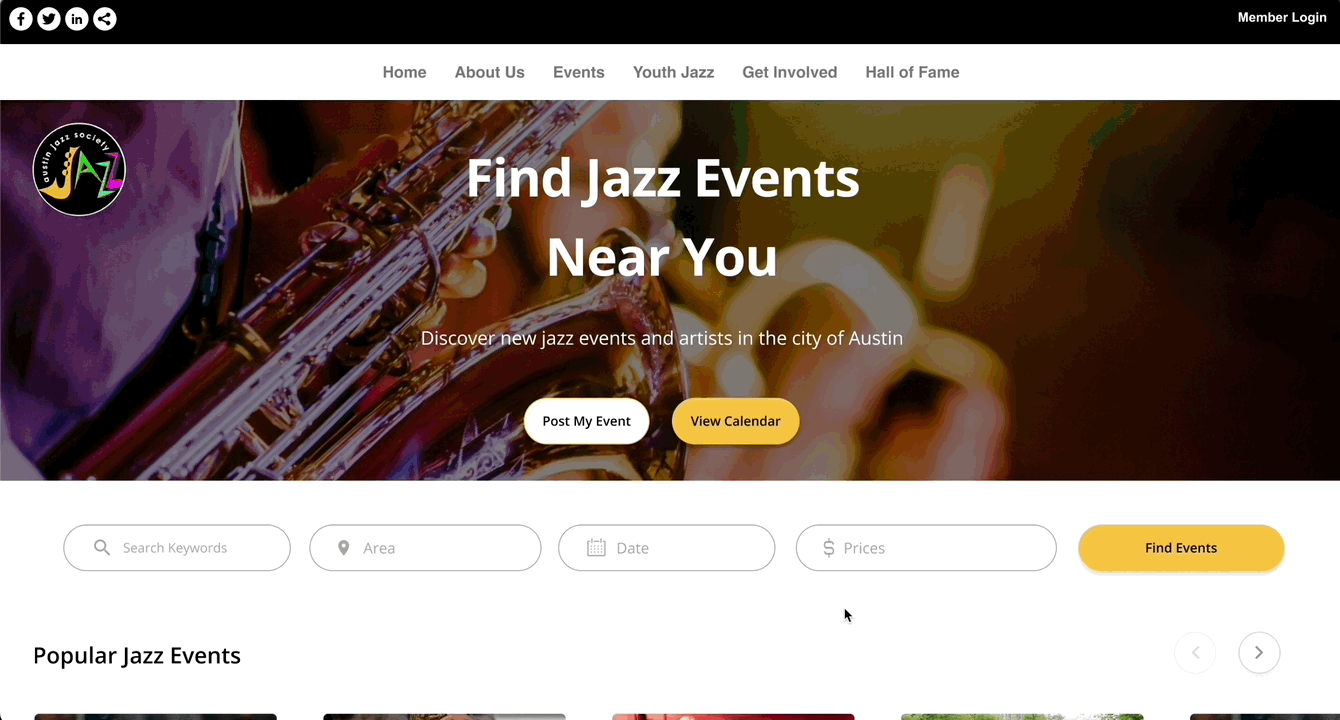Focus the Search Keywords input

coord(177,548)
